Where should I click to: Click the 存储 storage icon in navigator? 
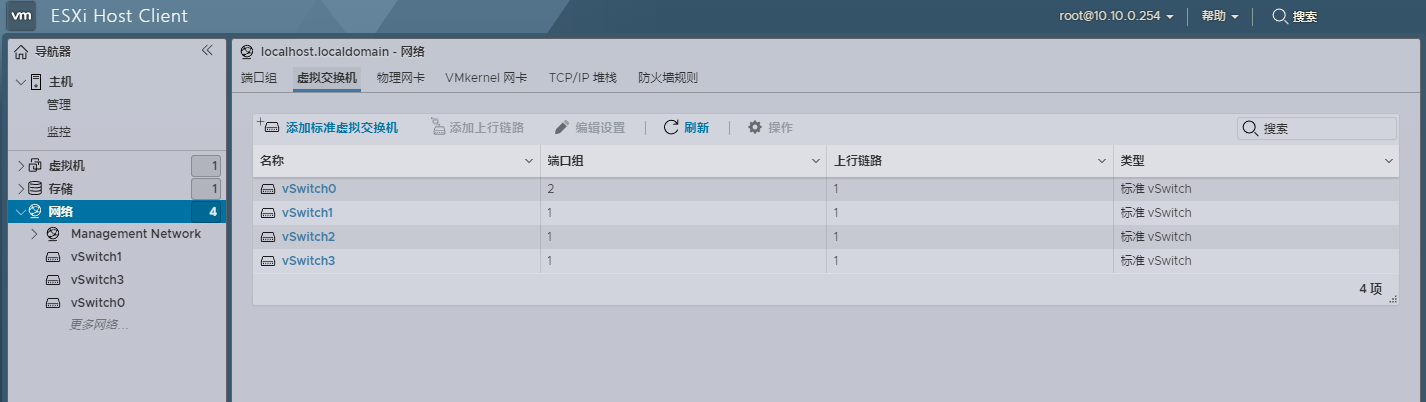point(35,188)
